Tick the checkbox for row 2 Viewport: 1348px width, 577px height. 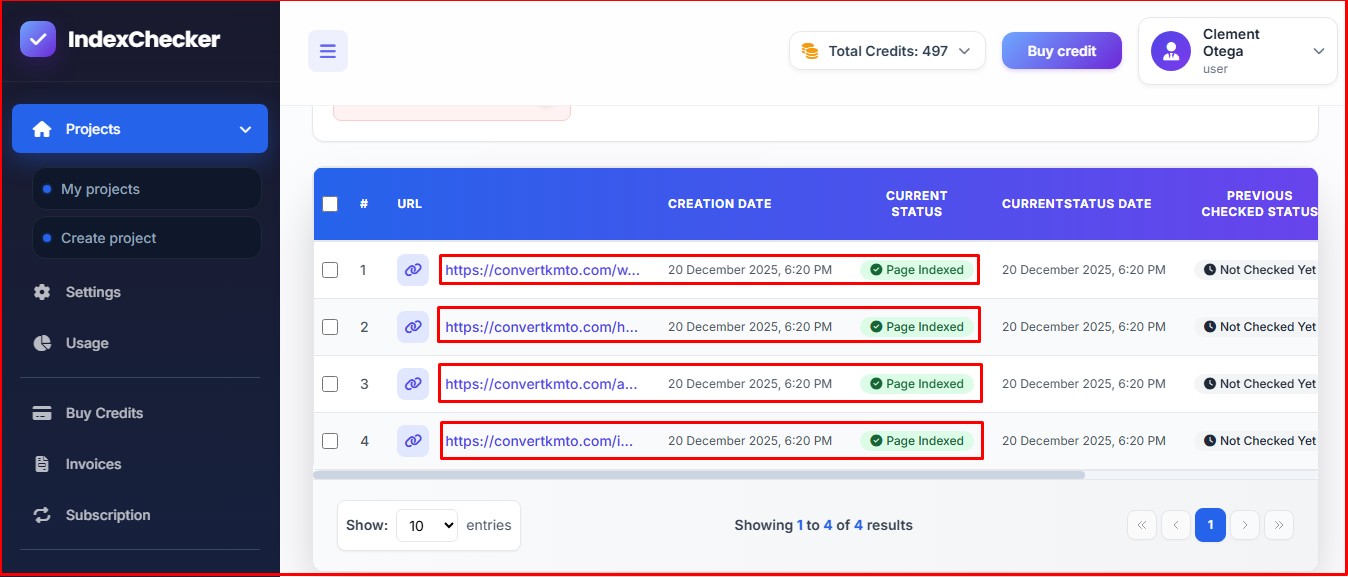coord(330,327)
